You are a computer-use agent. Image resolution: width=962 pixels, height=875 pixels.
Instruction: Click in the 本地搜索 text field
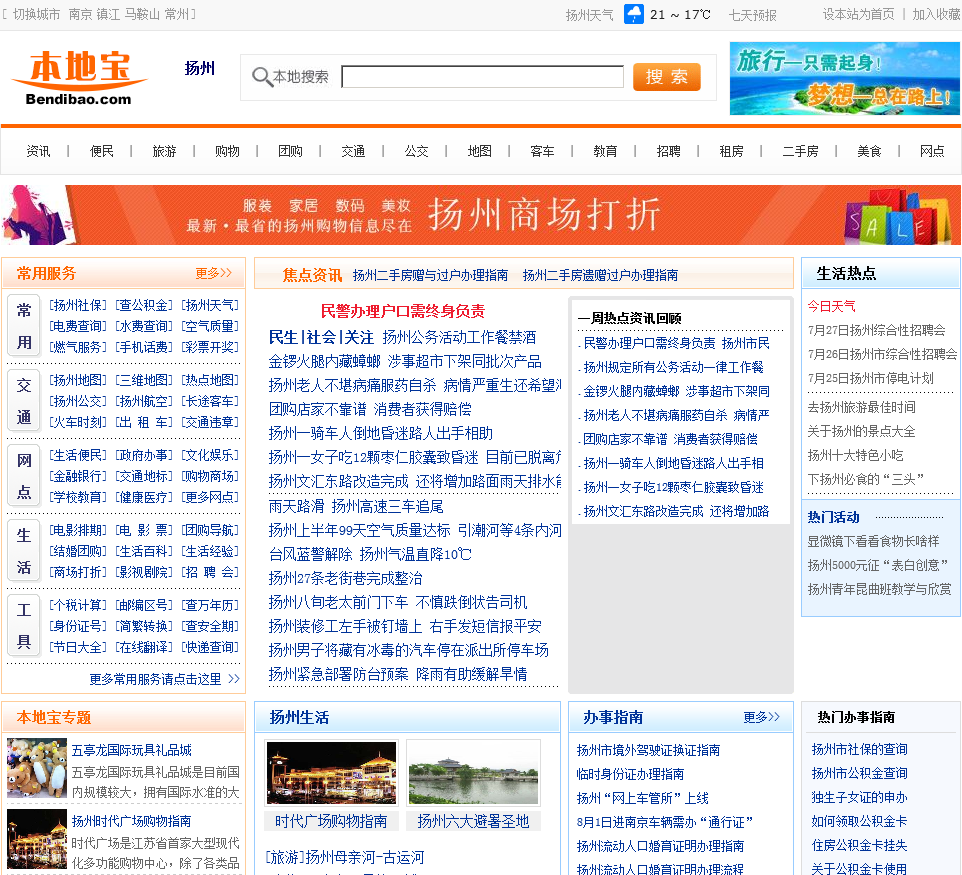point(482,77)
